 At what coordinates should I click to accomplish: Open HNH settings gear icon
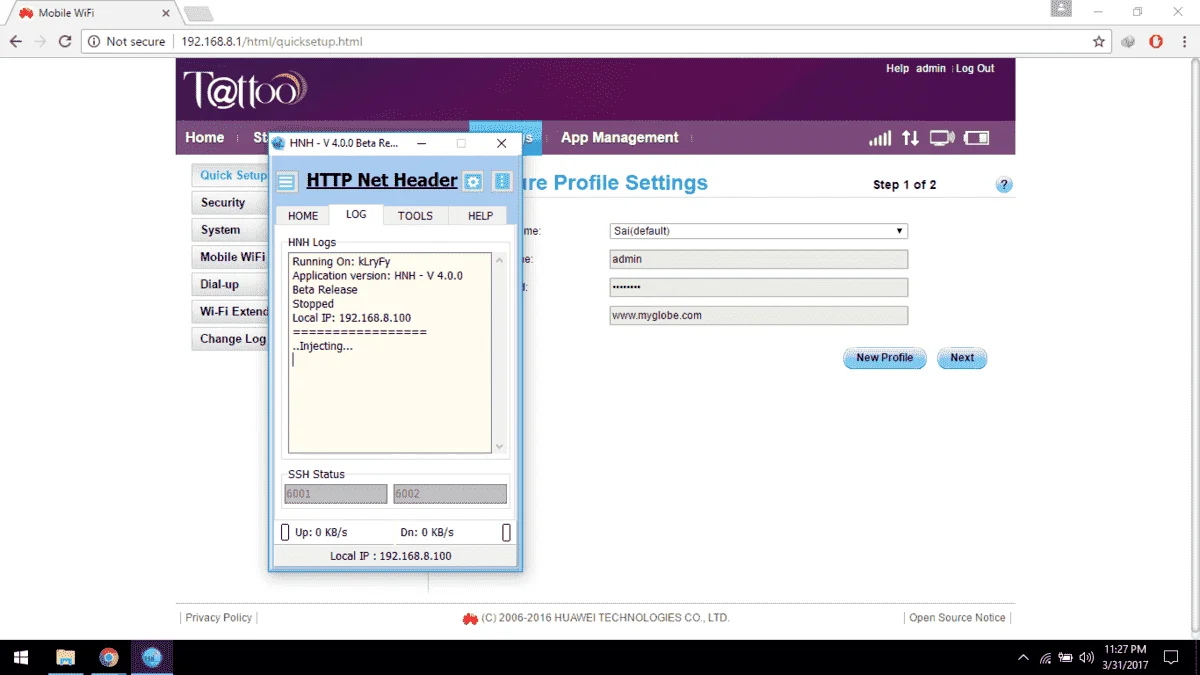click(x=473, y=181)
